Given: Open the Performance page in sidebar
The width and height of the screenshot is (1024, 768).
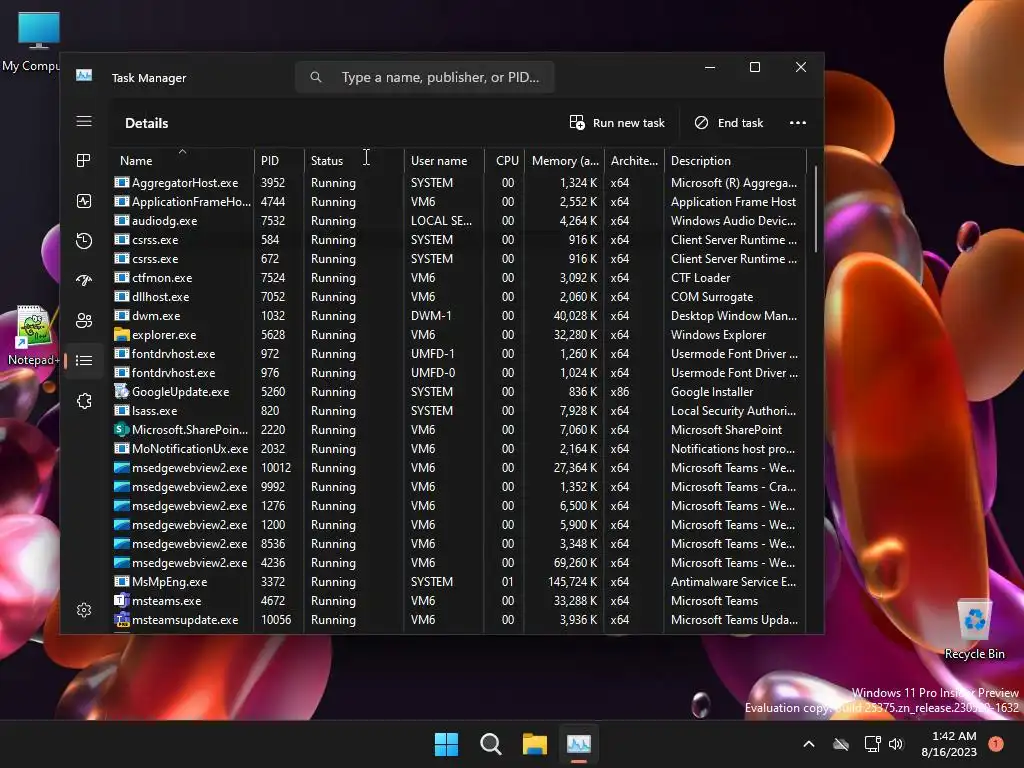Looking at the screenshot, I should pos(84,201).
